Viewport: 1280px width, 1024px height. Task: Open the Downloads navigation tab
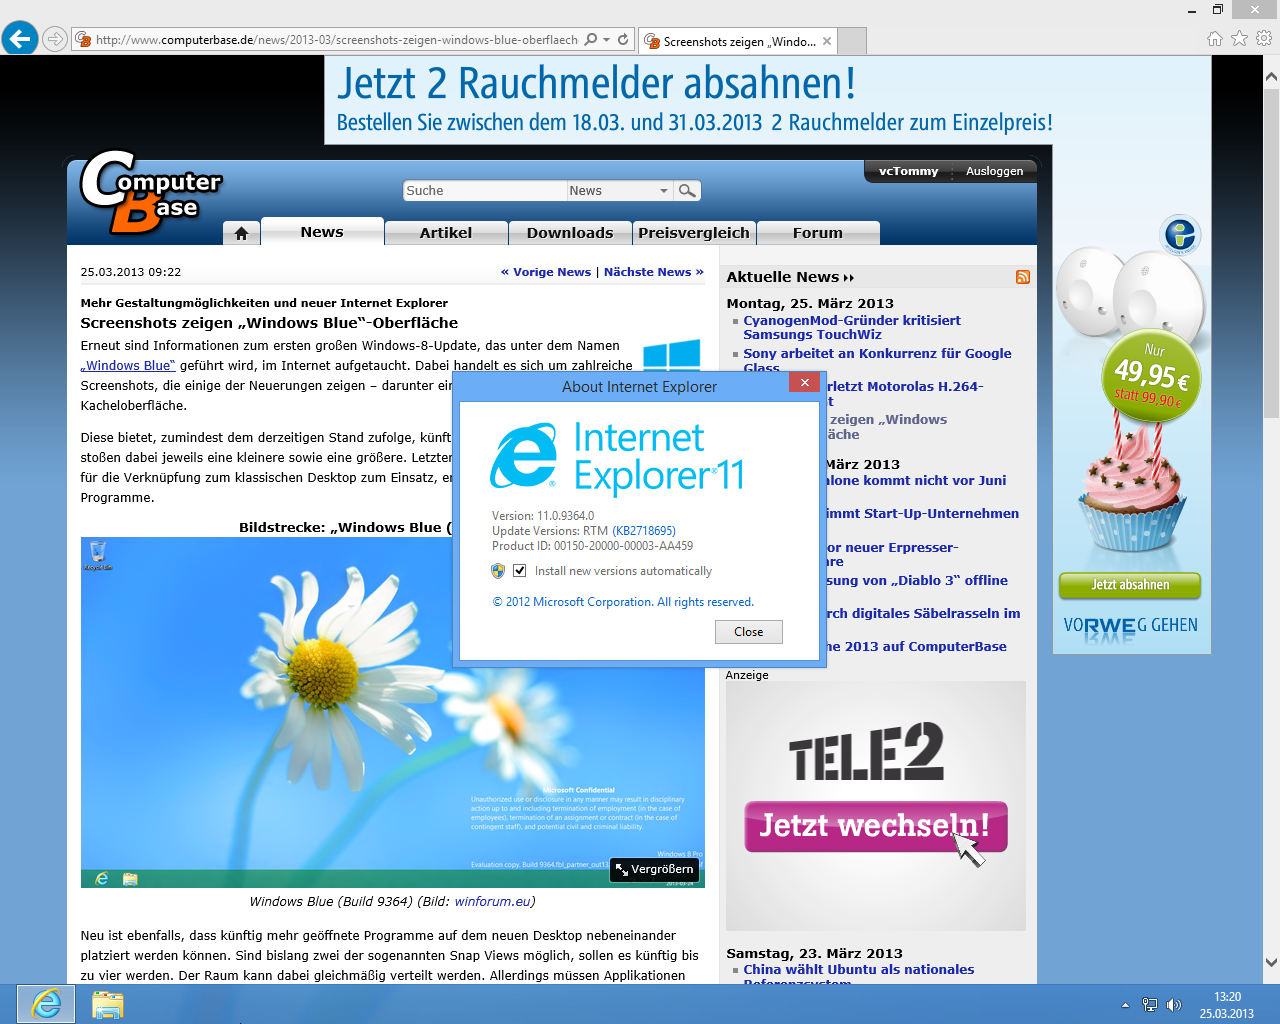click(570, 233)
